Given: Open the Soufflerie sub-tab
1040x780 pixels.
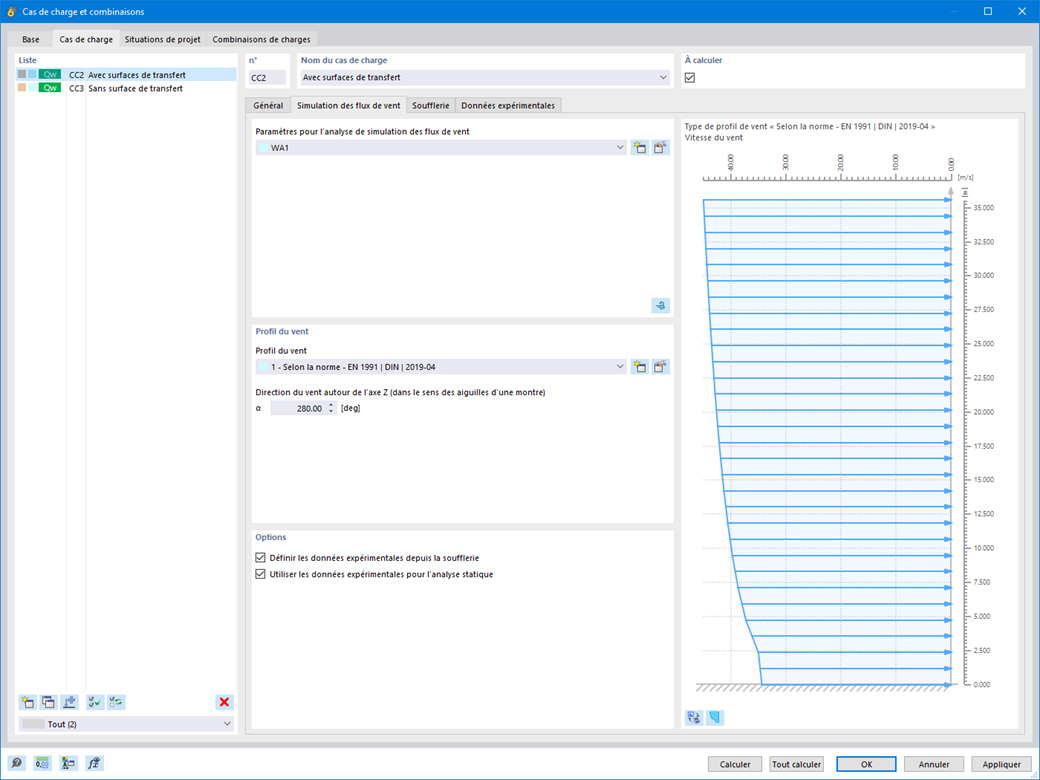Looking at the screenshot, I should [x=430, y=105].
